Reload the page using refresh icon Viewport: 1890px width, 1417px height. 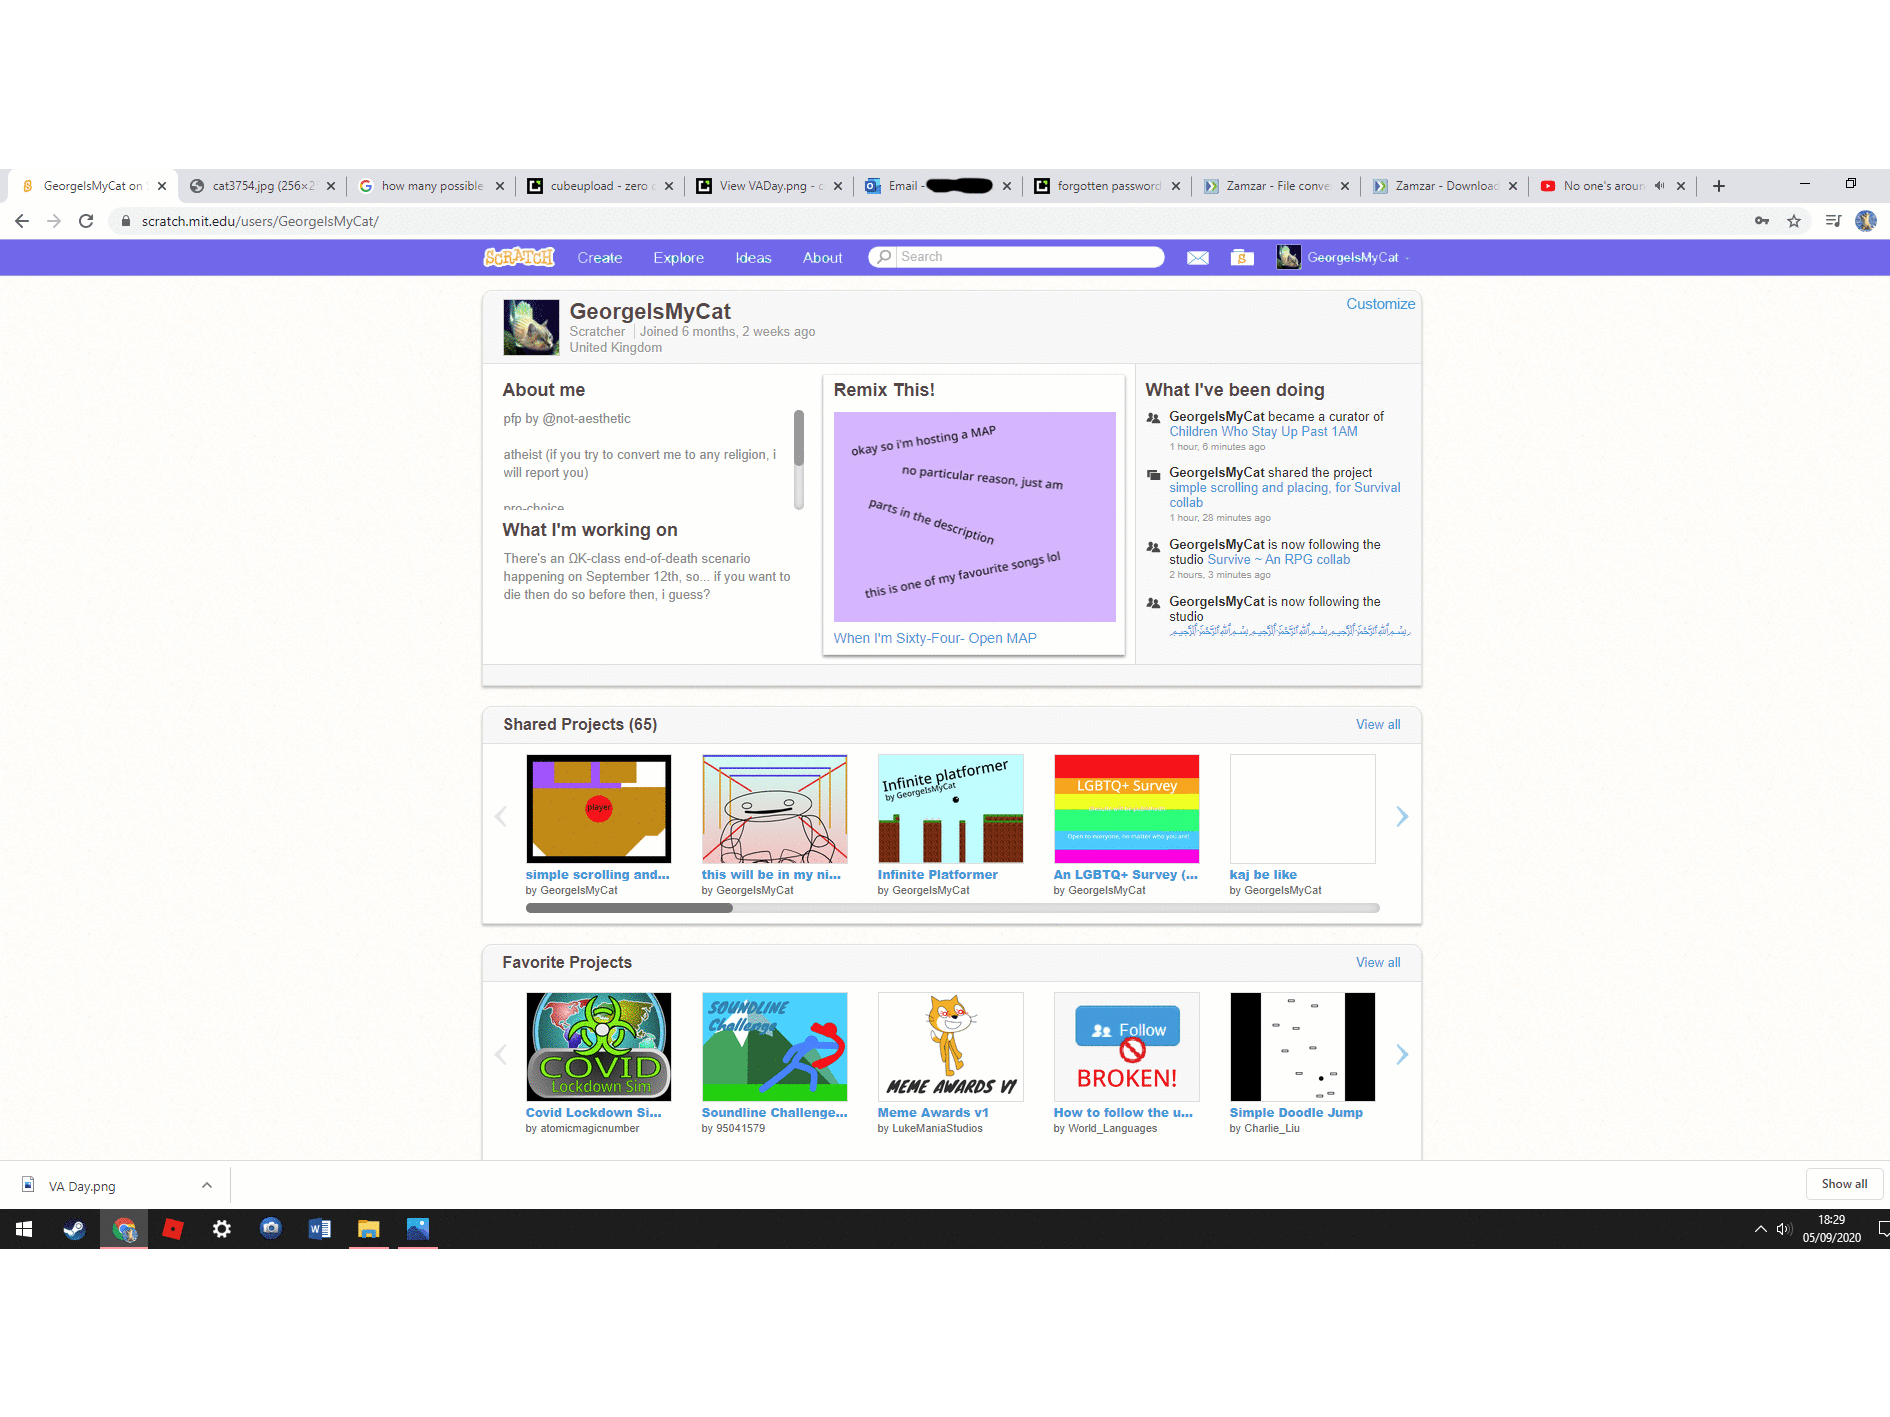coord(86,221)
